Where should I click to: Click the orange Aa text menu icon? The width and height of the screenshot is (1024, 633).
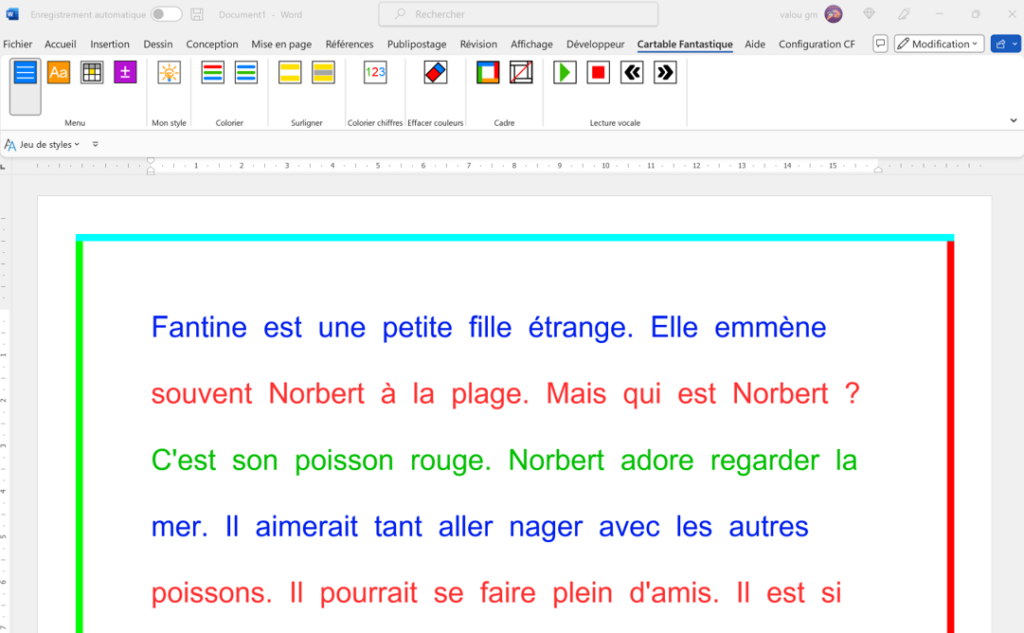tap(59, 73)
